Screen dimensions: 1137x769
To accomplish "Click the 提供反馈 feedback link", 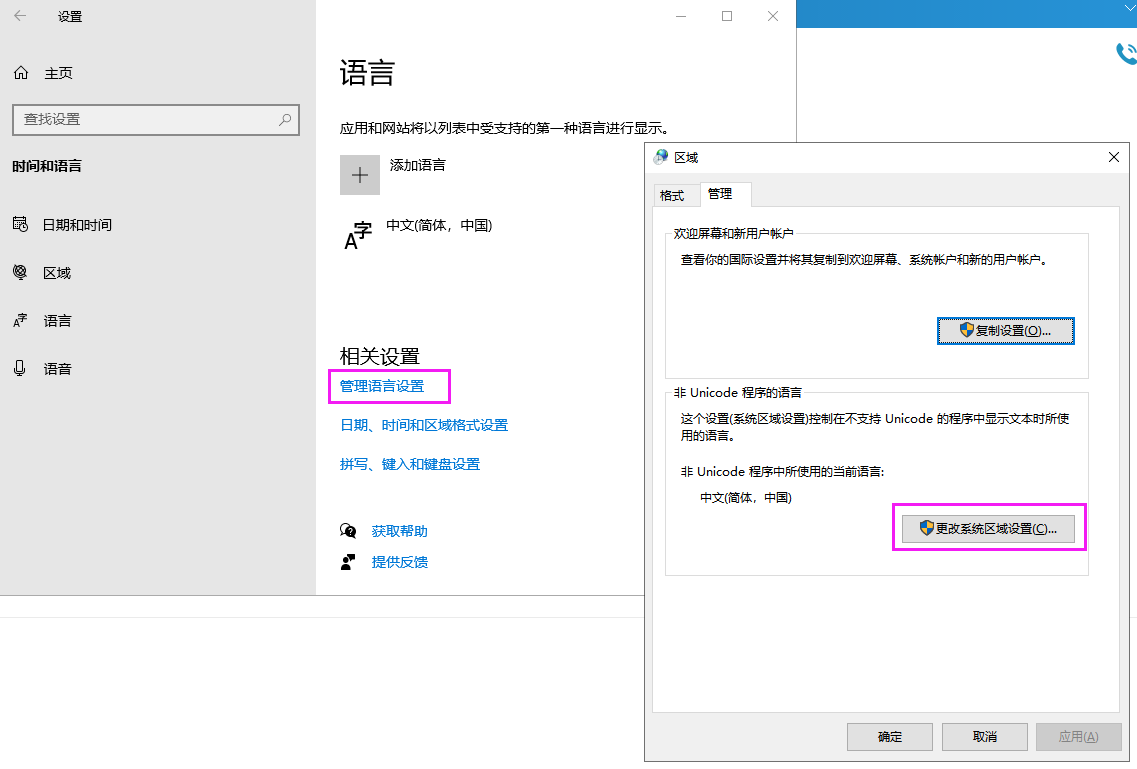I will (x=399, y=562).
